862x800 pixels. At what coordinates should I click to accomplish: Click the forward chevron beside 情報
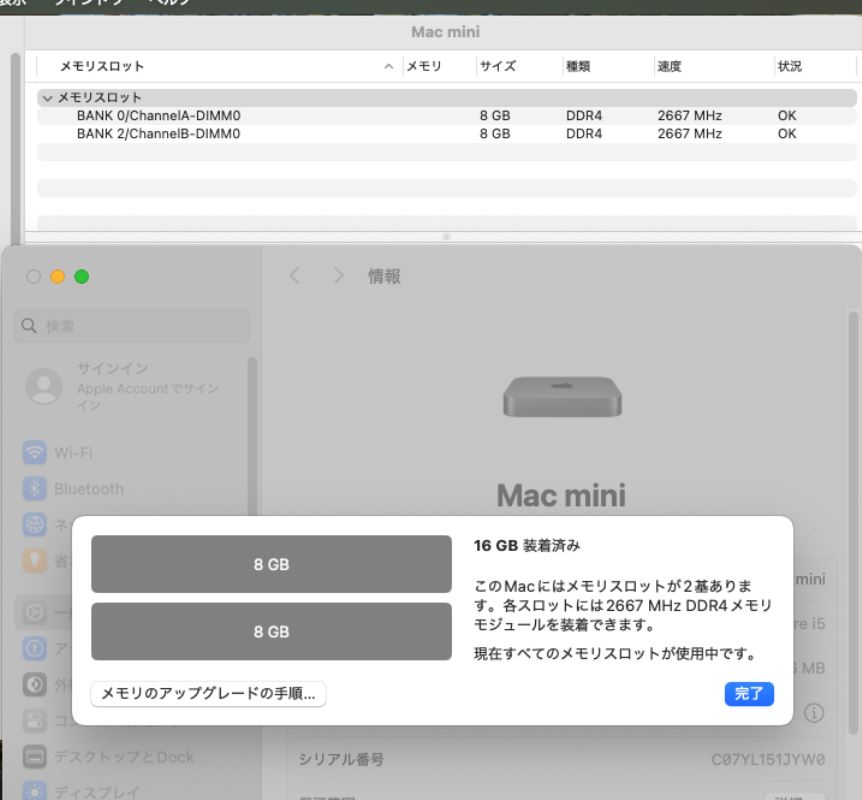(339, 275)
